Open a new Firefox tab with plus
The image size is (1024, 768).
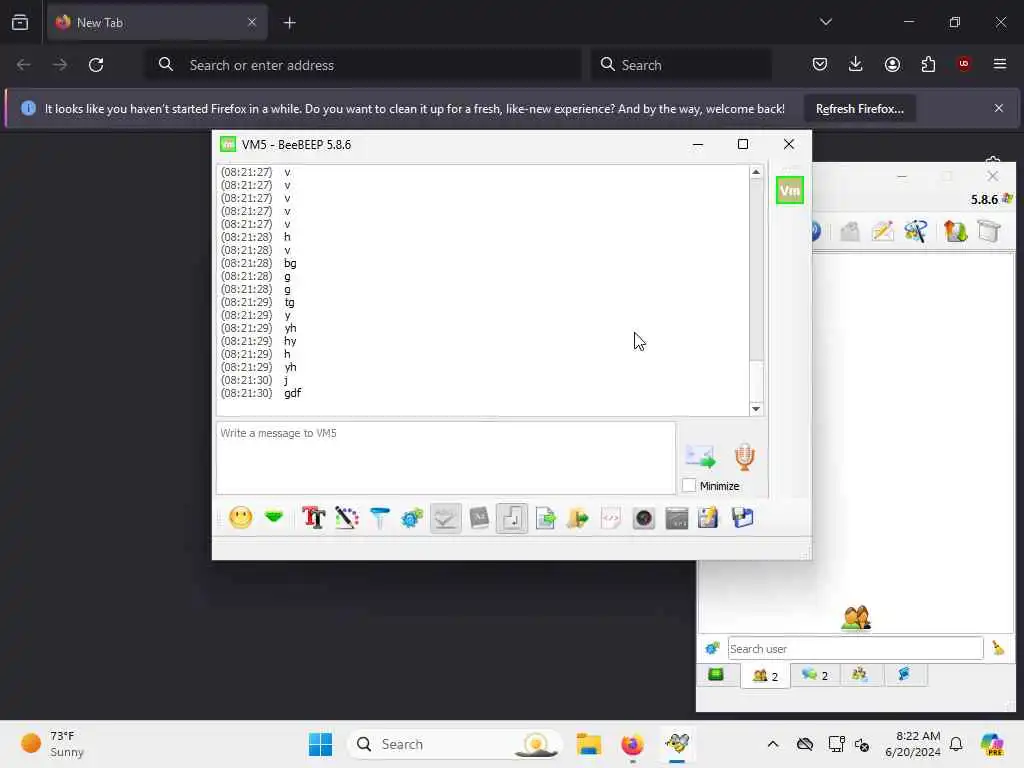[x=289, y=23]
